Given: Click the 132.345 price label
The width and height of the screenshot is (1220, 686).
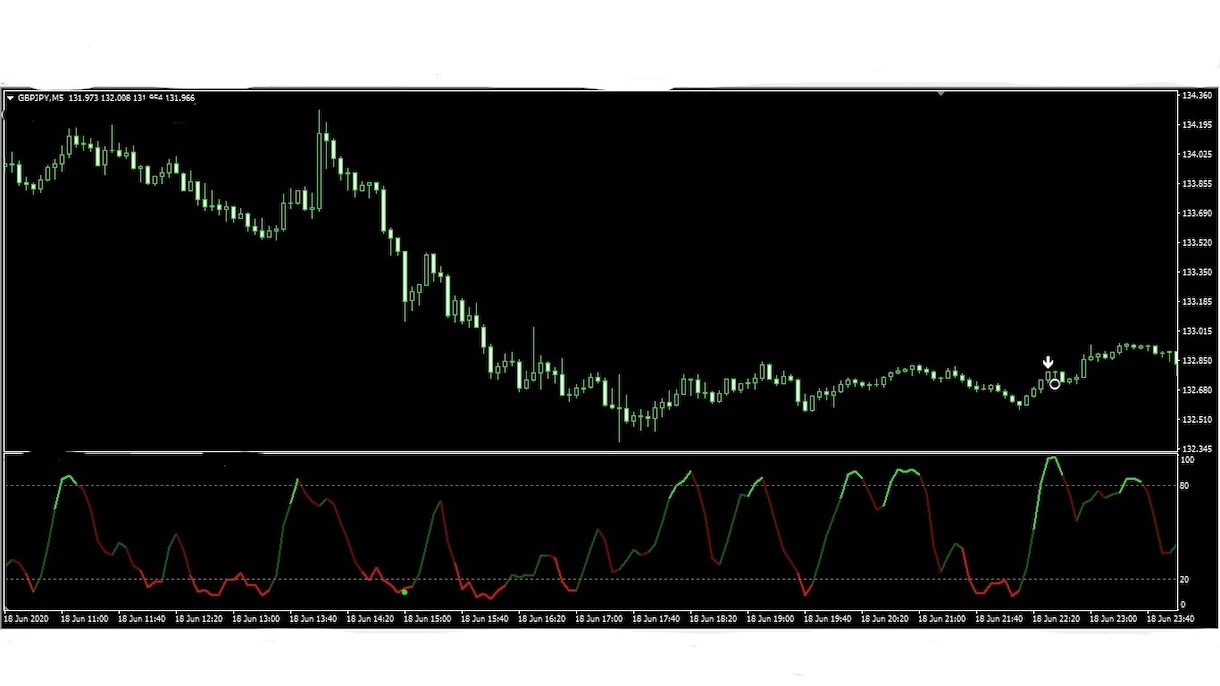Looking at the screenshot, I should 1197,449.
